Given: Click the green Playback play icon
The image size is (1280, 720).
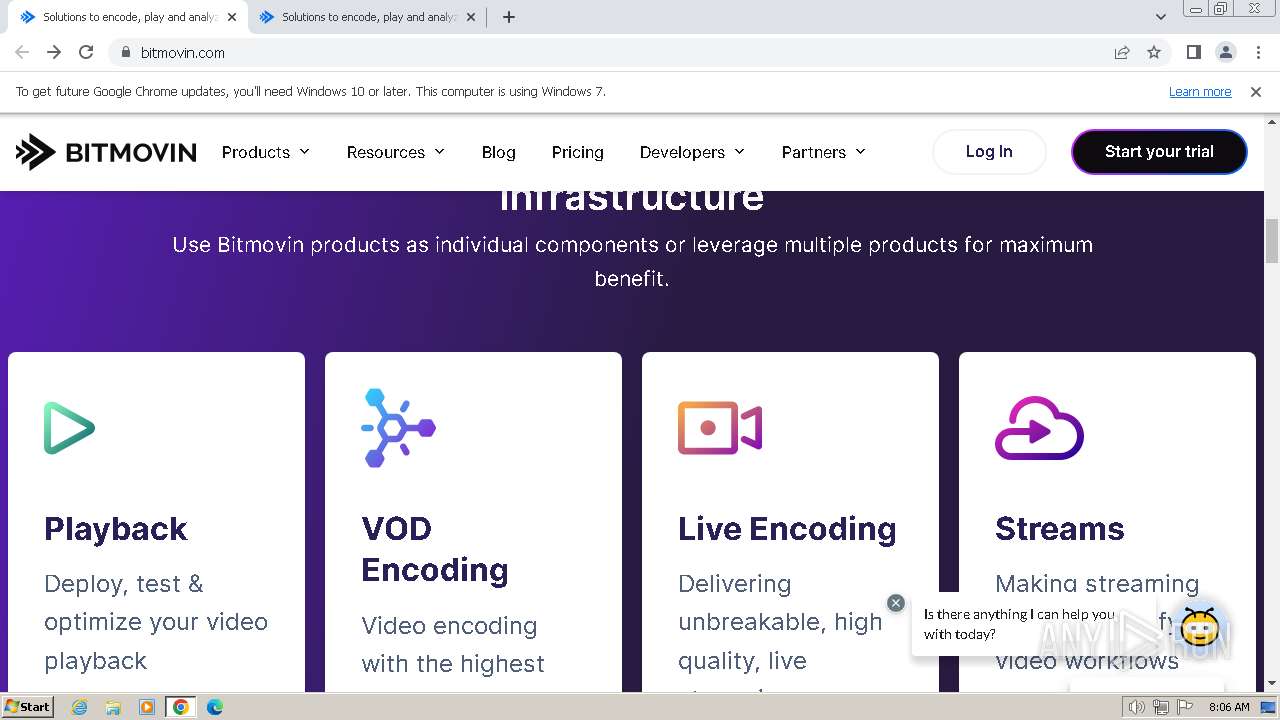Looking at the screenshot, I should point(69,428).
